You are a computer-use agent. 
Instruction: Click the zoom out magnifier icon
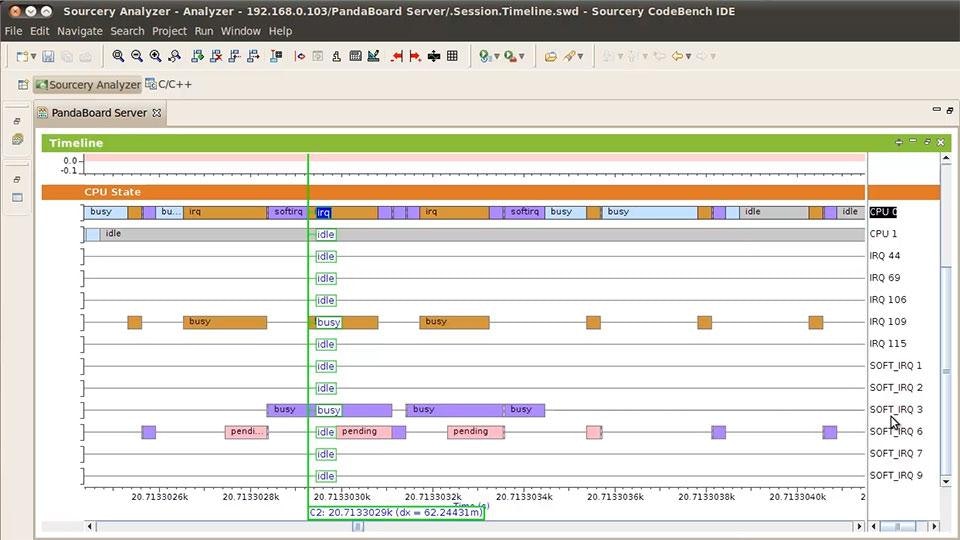point(137,56)
